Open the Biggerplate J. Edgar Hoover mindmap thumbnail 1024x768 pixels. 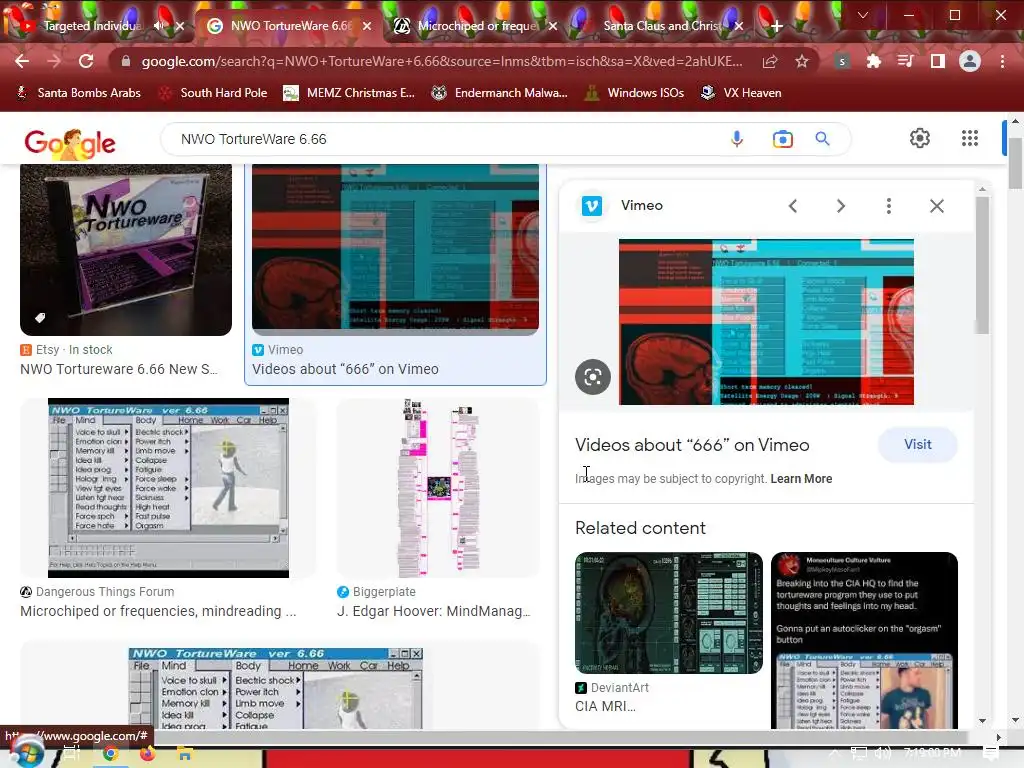pyautogui.click(x=438, y=488)
